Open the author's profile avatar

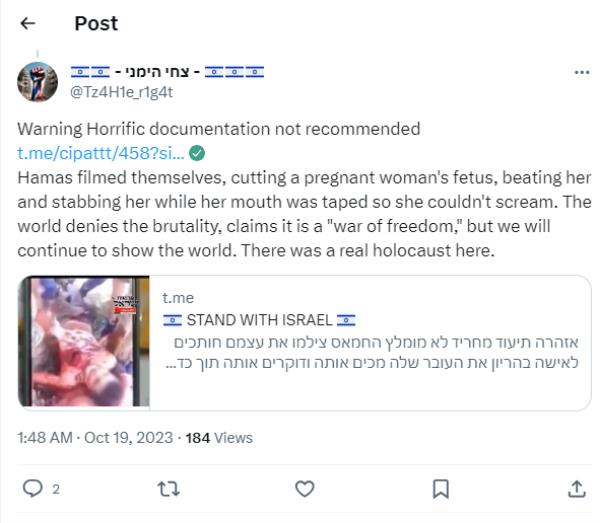tap(37, 82)
